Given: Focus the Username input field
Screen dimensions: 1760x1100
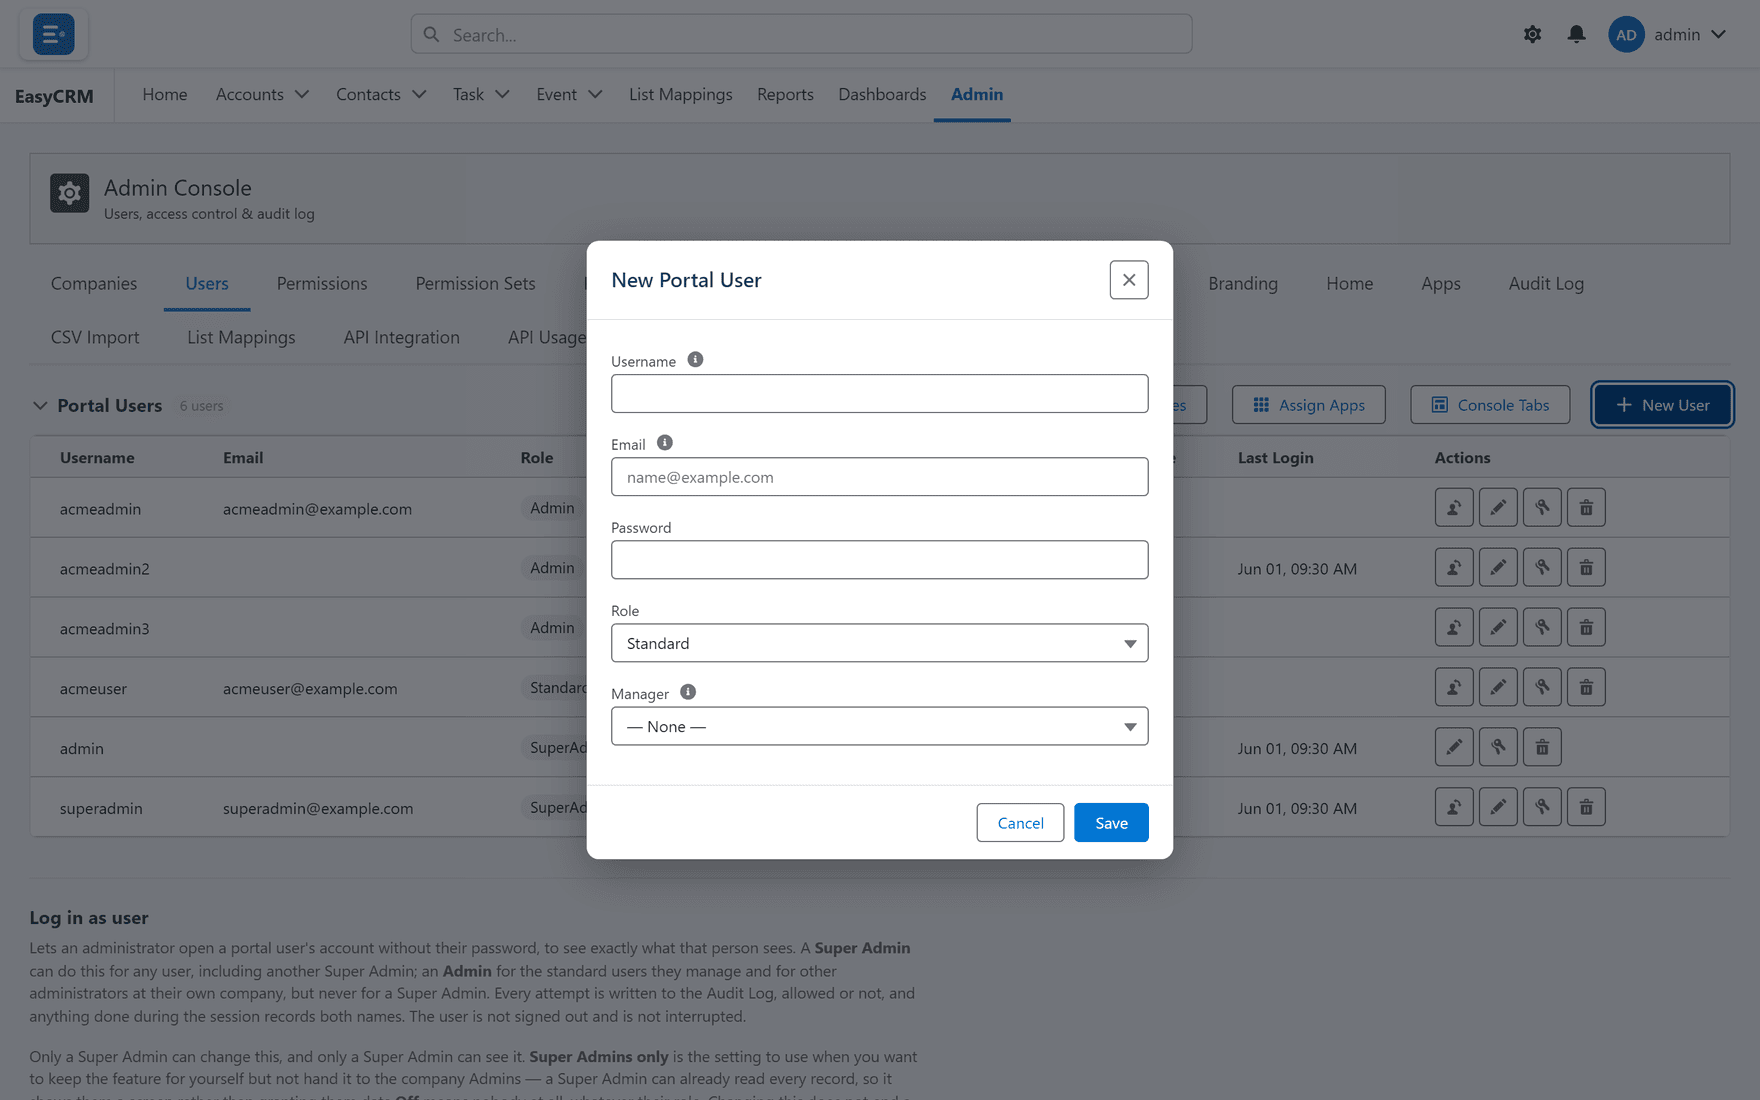Looking at the screenshot, I should pyautogui.click(x=880, y=394).
